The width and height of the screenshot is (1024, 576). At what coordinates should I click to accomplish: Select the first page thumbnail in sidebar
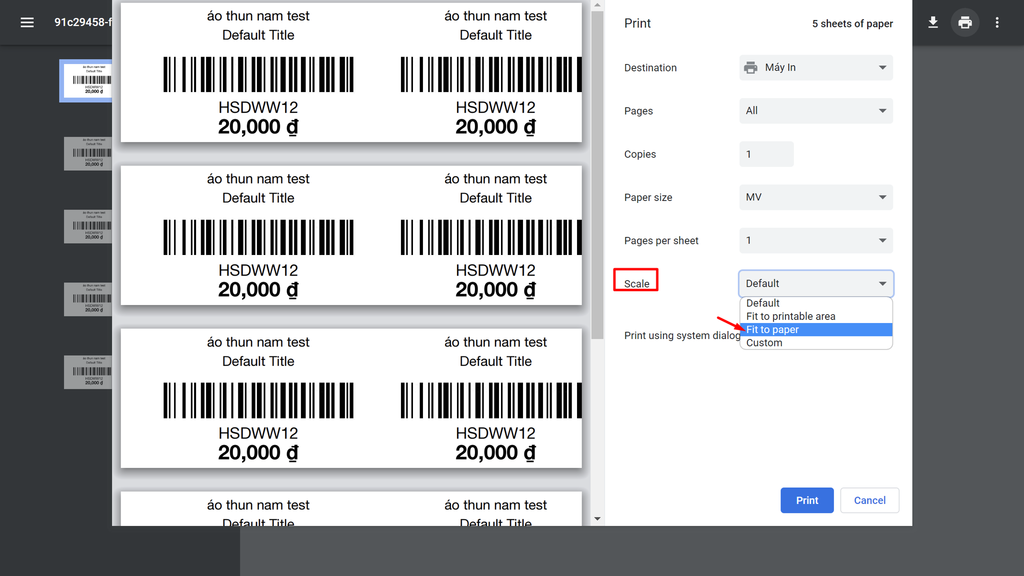coord(88,80)
